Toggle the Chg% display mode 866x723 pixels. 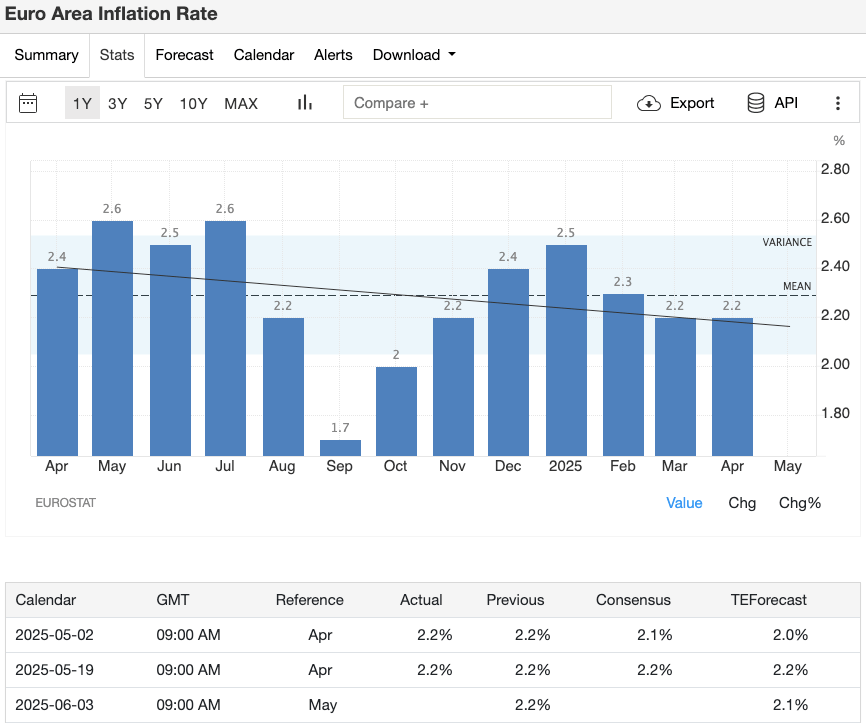tap(800, 503)
